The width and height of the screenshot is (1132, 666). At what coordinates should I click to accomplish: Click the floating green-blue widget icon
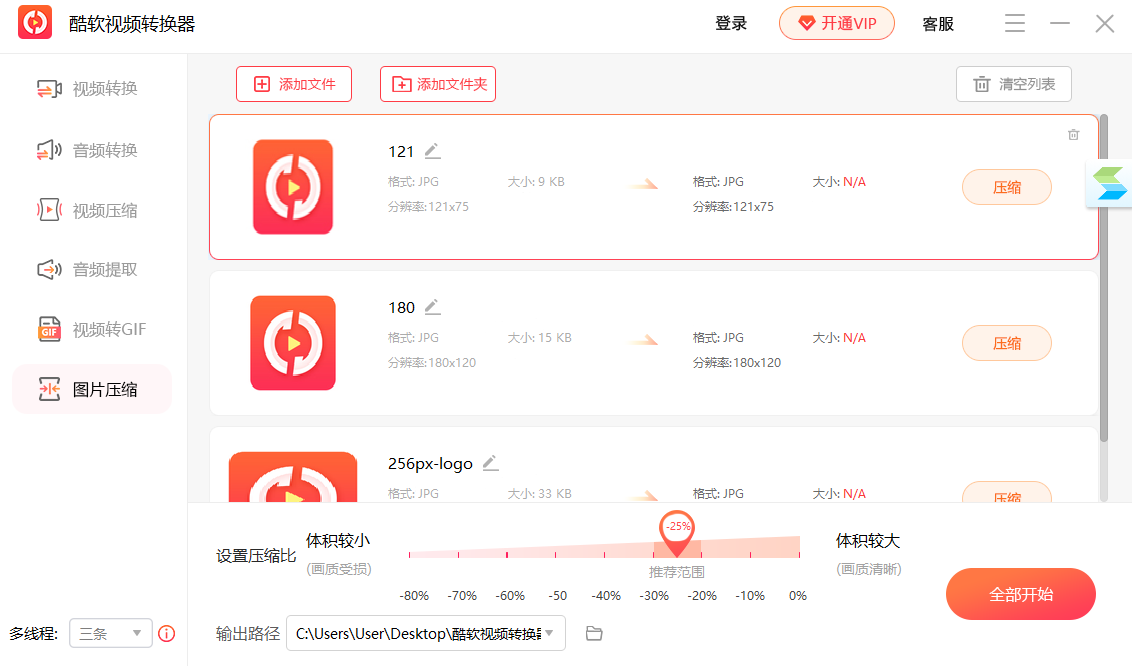point(1109,183)
